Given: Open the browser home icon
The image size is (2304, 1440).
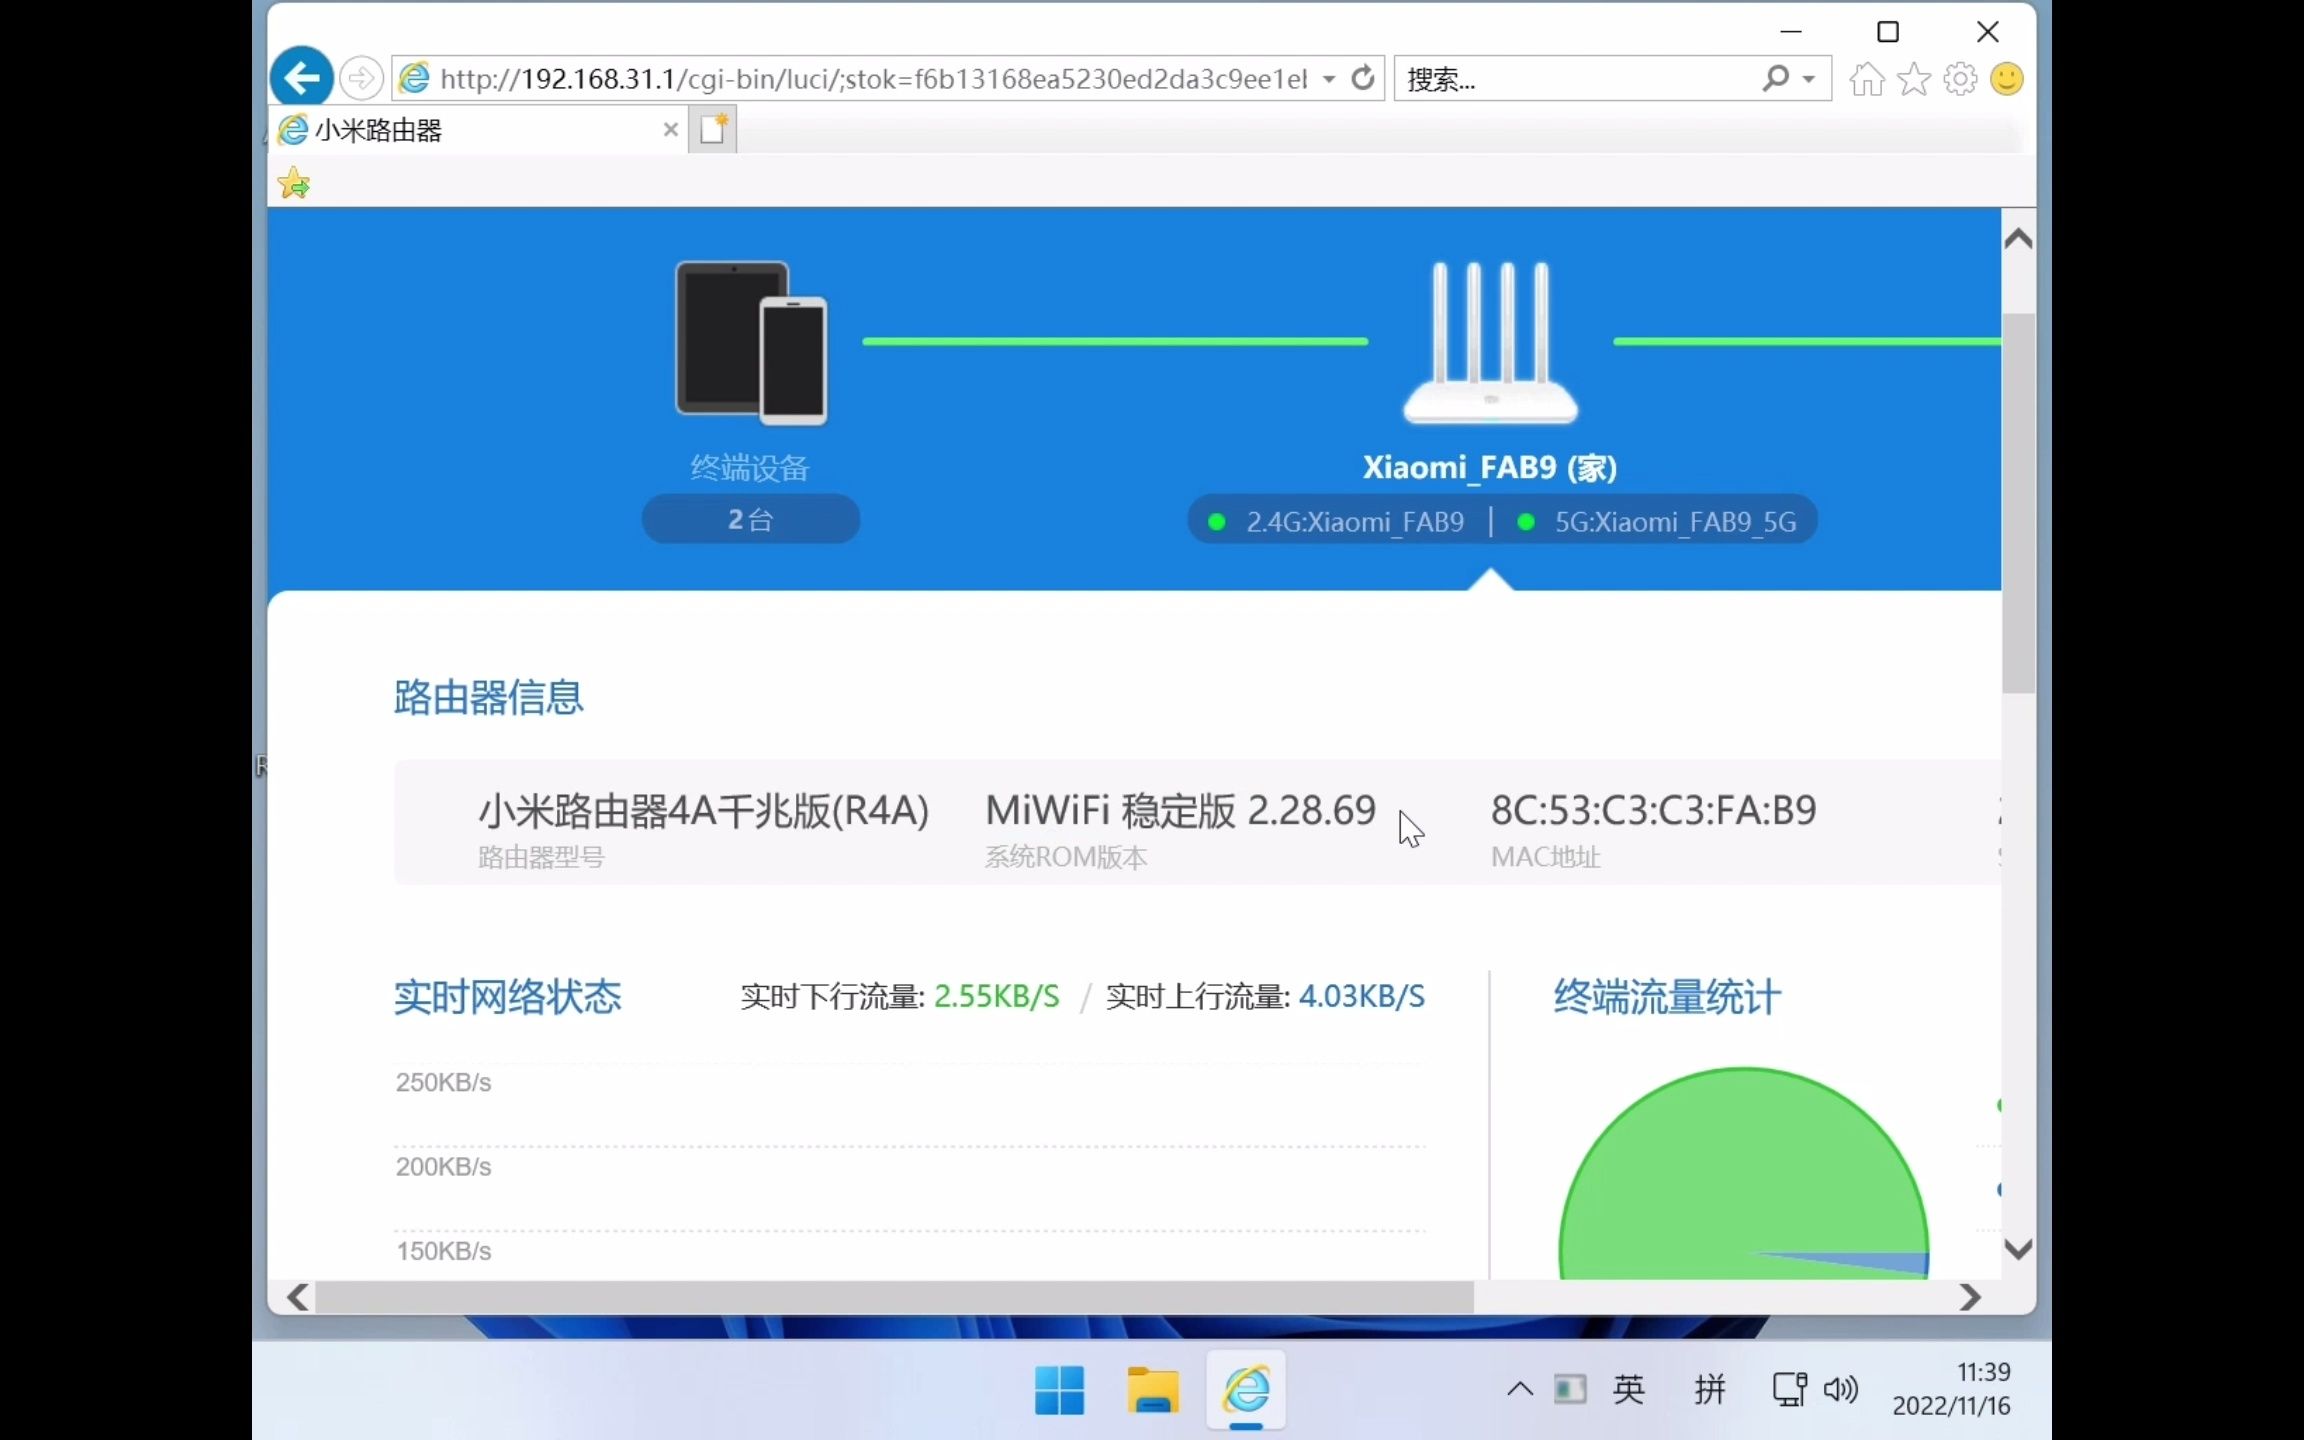Looking at the screenshot, I should pyautogui.click(x=1866, y=79).
